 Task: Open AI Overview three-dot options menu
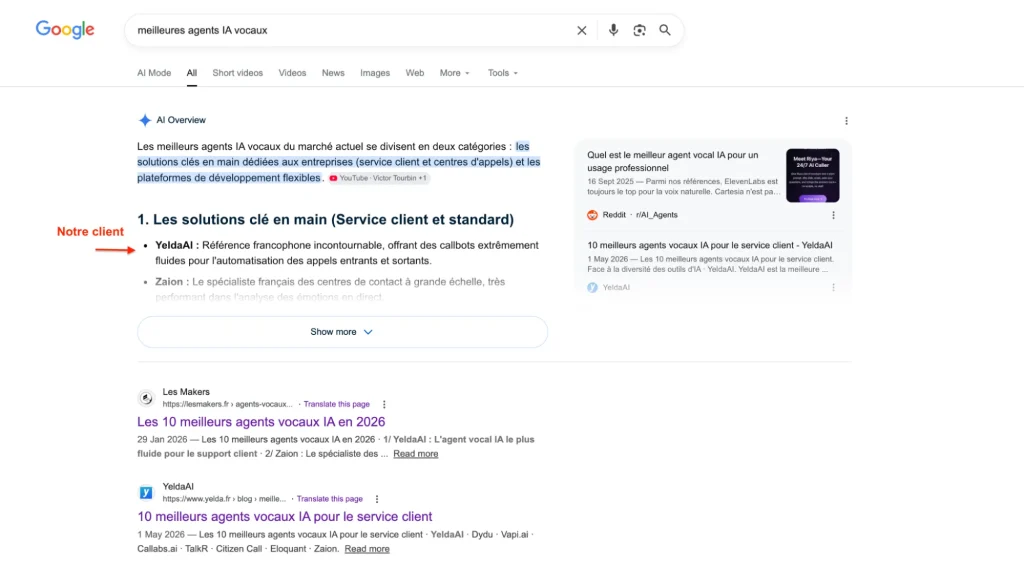(x=846, y=121)
